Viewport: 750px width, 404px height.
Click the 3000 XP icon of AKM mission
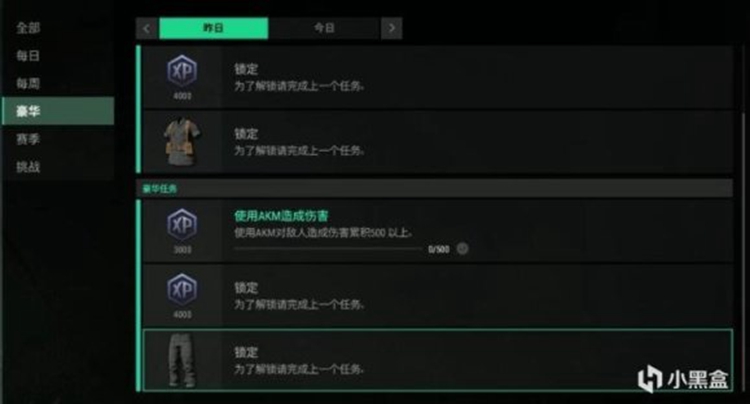point(182,225)
